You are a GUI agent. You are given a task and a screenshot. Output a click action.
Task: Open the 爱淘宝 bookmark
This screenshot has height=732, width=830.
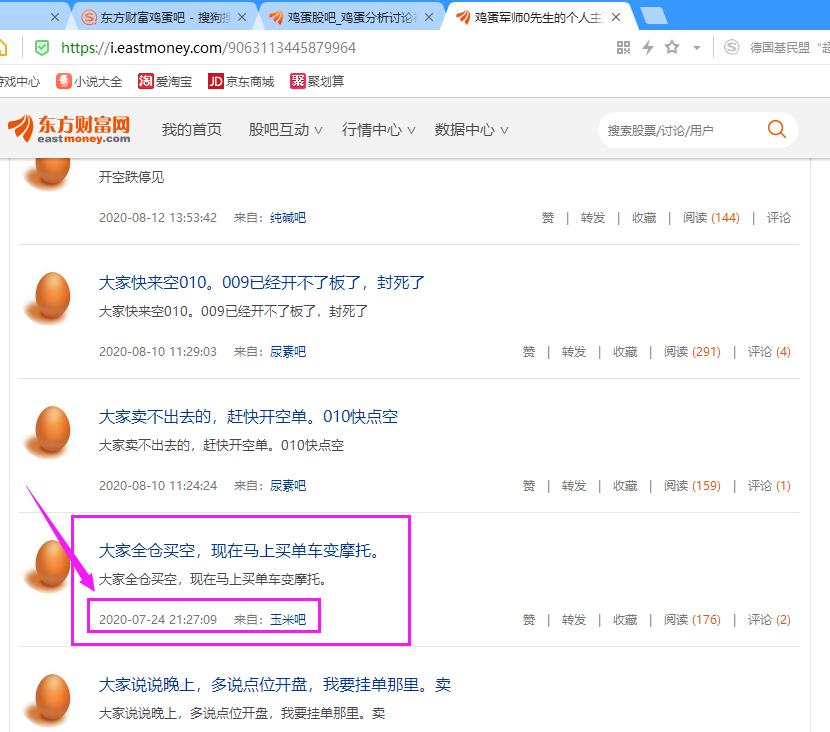165,82
